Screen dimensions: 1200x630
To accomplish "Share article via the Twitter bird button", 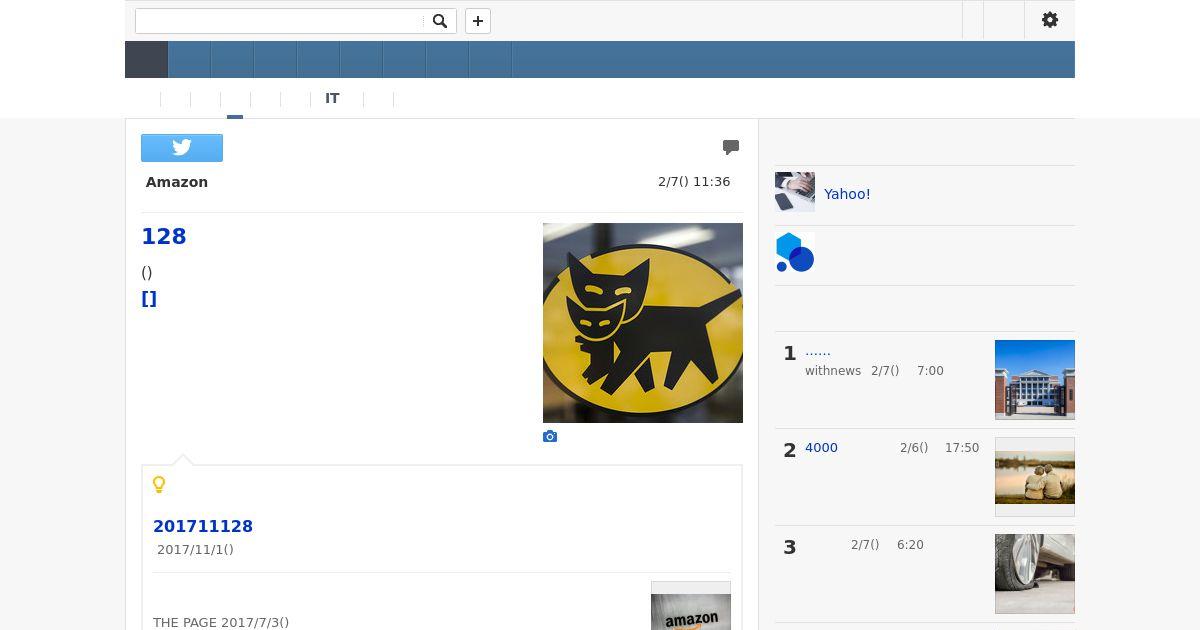I will [182, 148].
